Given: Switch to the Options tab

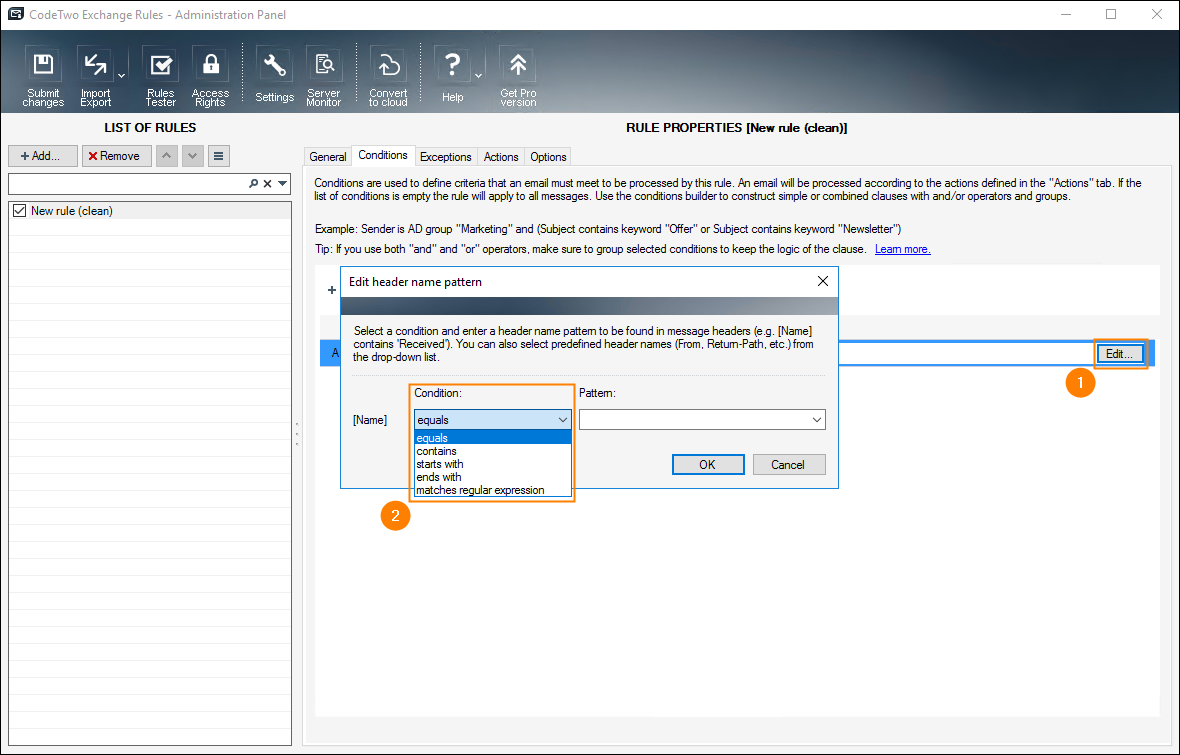Looking at the screenshot, I should (548, 157).
